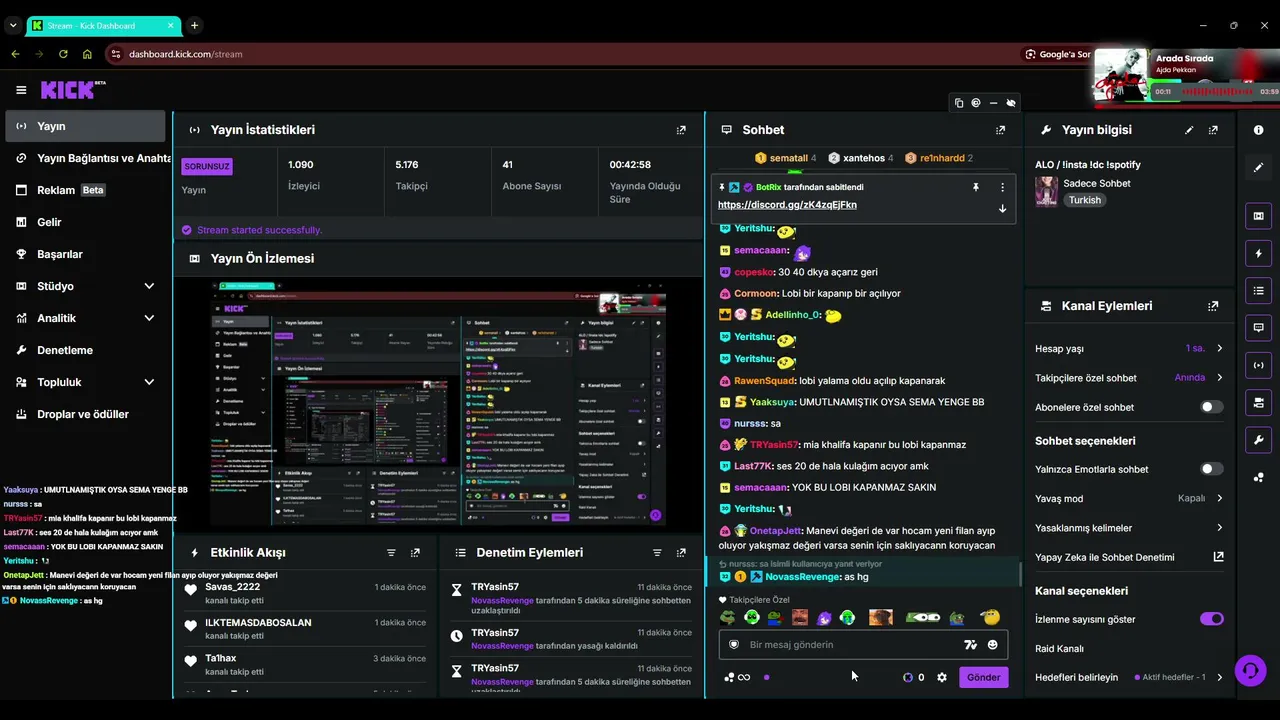Click the copy icon in the floating overlay toolbar
Image resolution: width=1280 pixels, height=720 pixels.
tap(959, 103)
